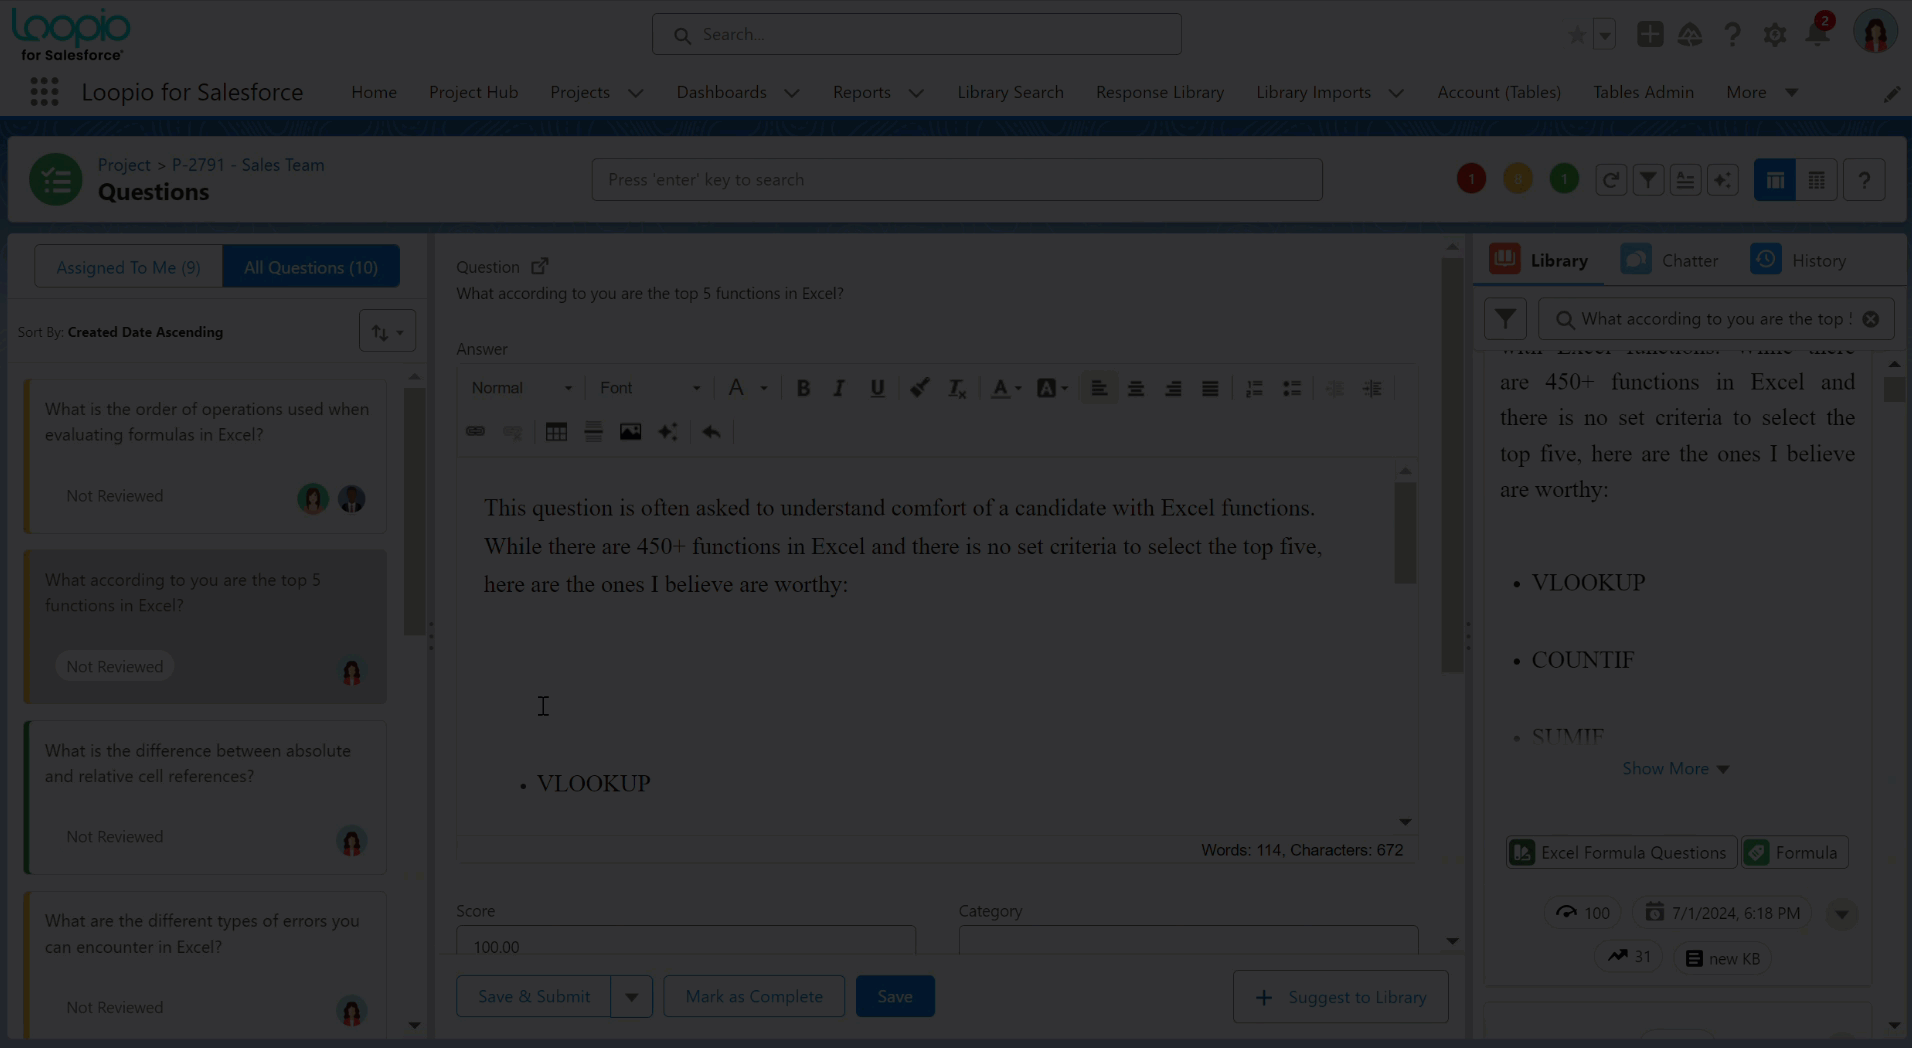Insert a table in the answer

pos(556,431)
